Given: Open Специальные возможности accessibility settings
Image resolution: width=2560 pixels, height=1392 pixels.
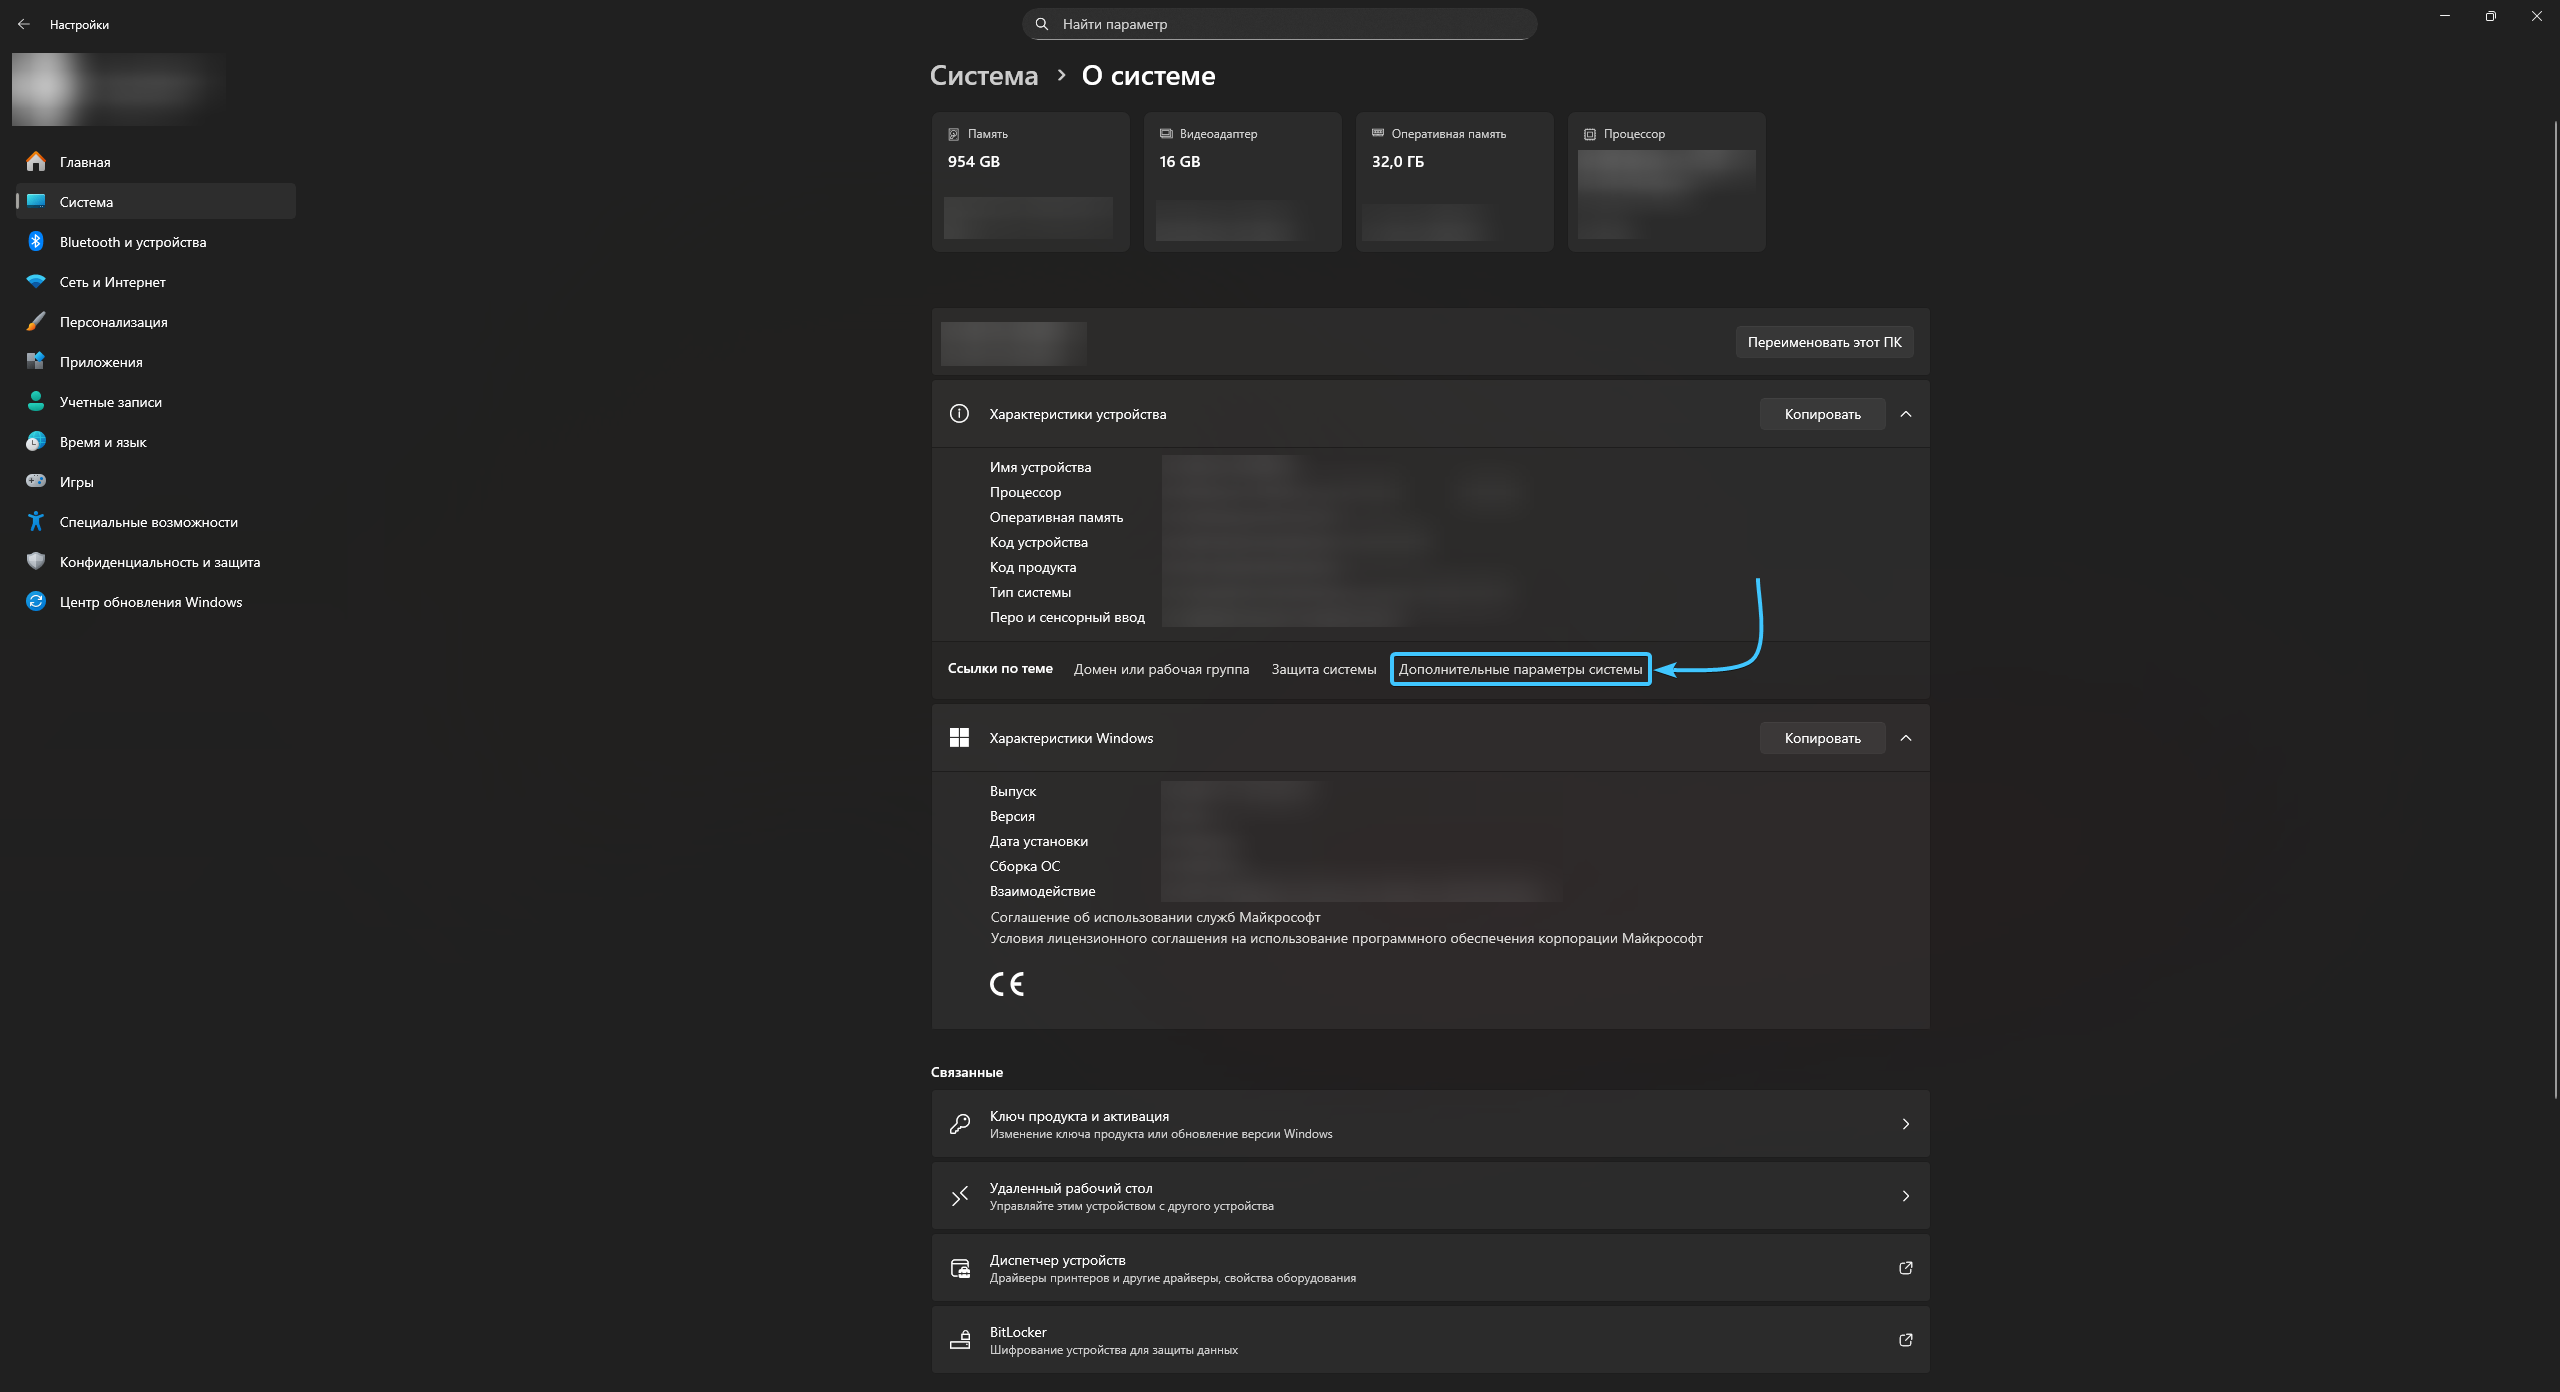Looking at the screenshot, I should pos(148,522).
